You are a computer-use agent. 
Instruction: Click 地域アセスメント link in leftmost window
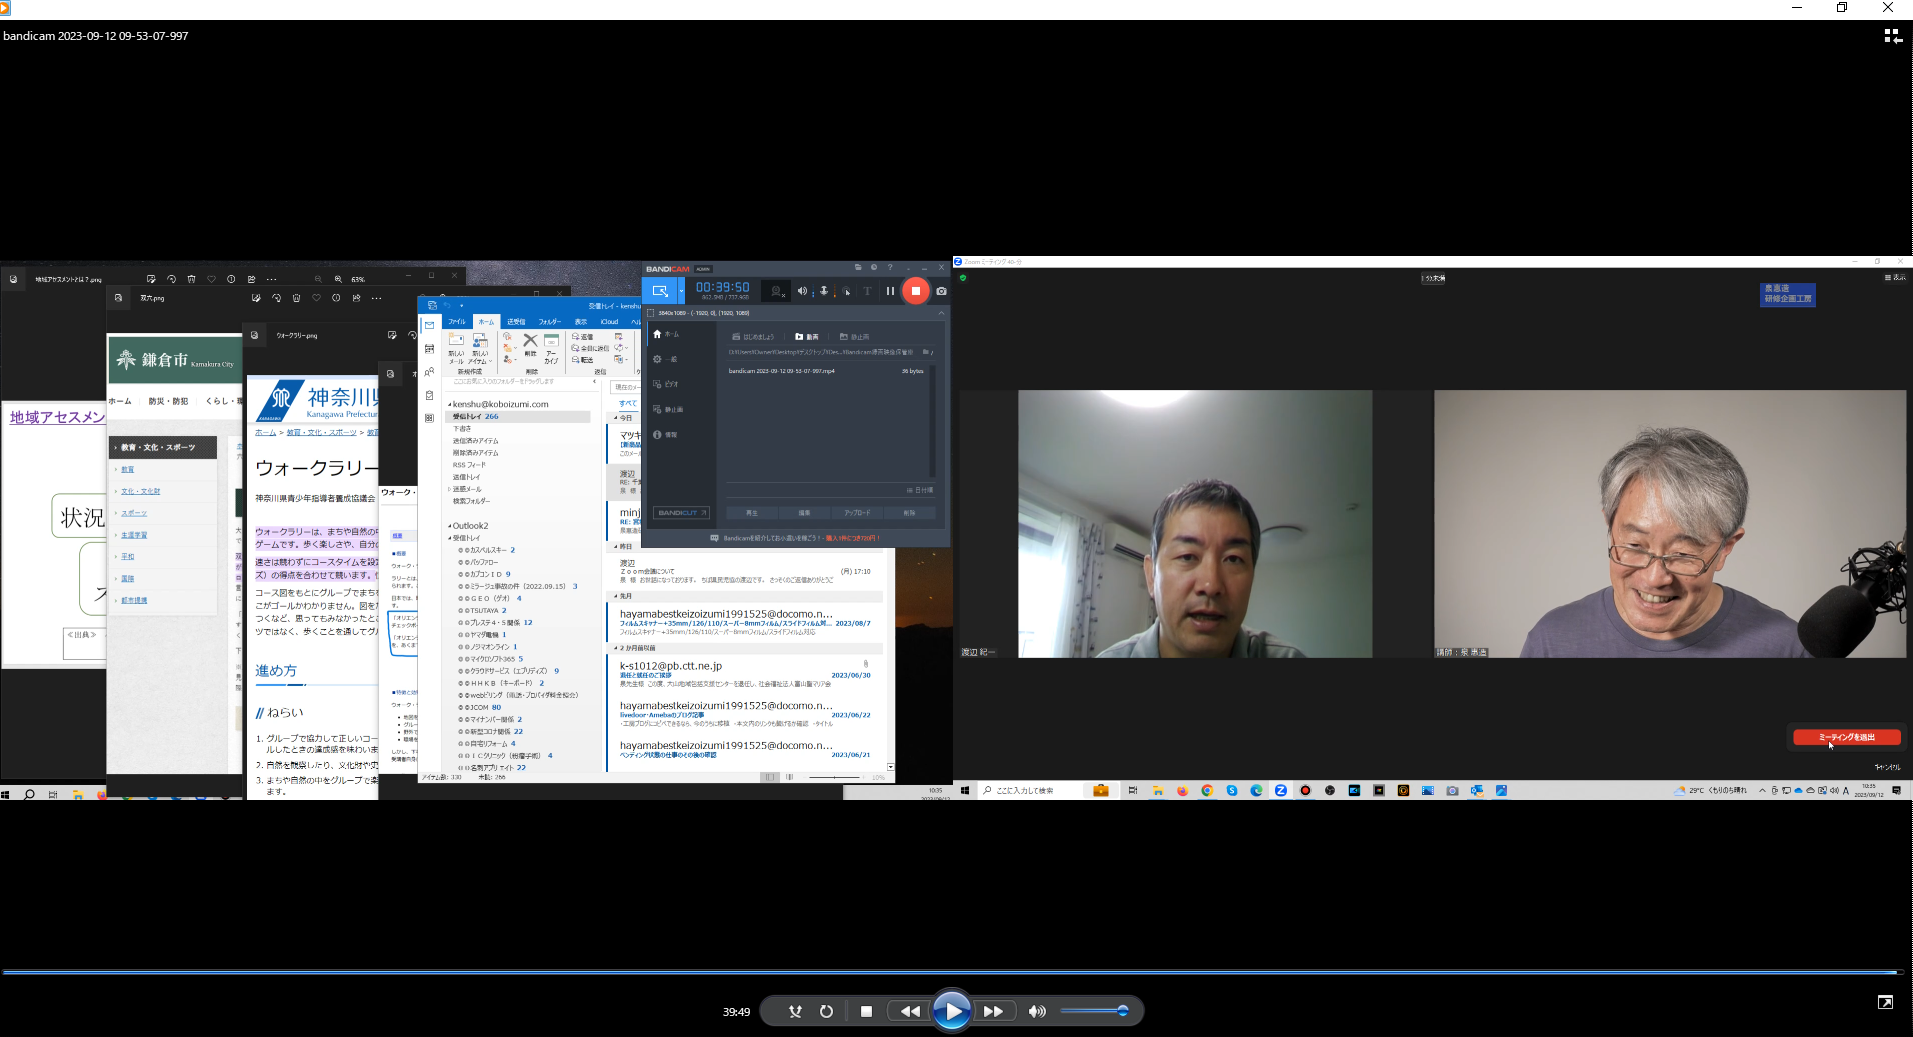coord(57,417)
